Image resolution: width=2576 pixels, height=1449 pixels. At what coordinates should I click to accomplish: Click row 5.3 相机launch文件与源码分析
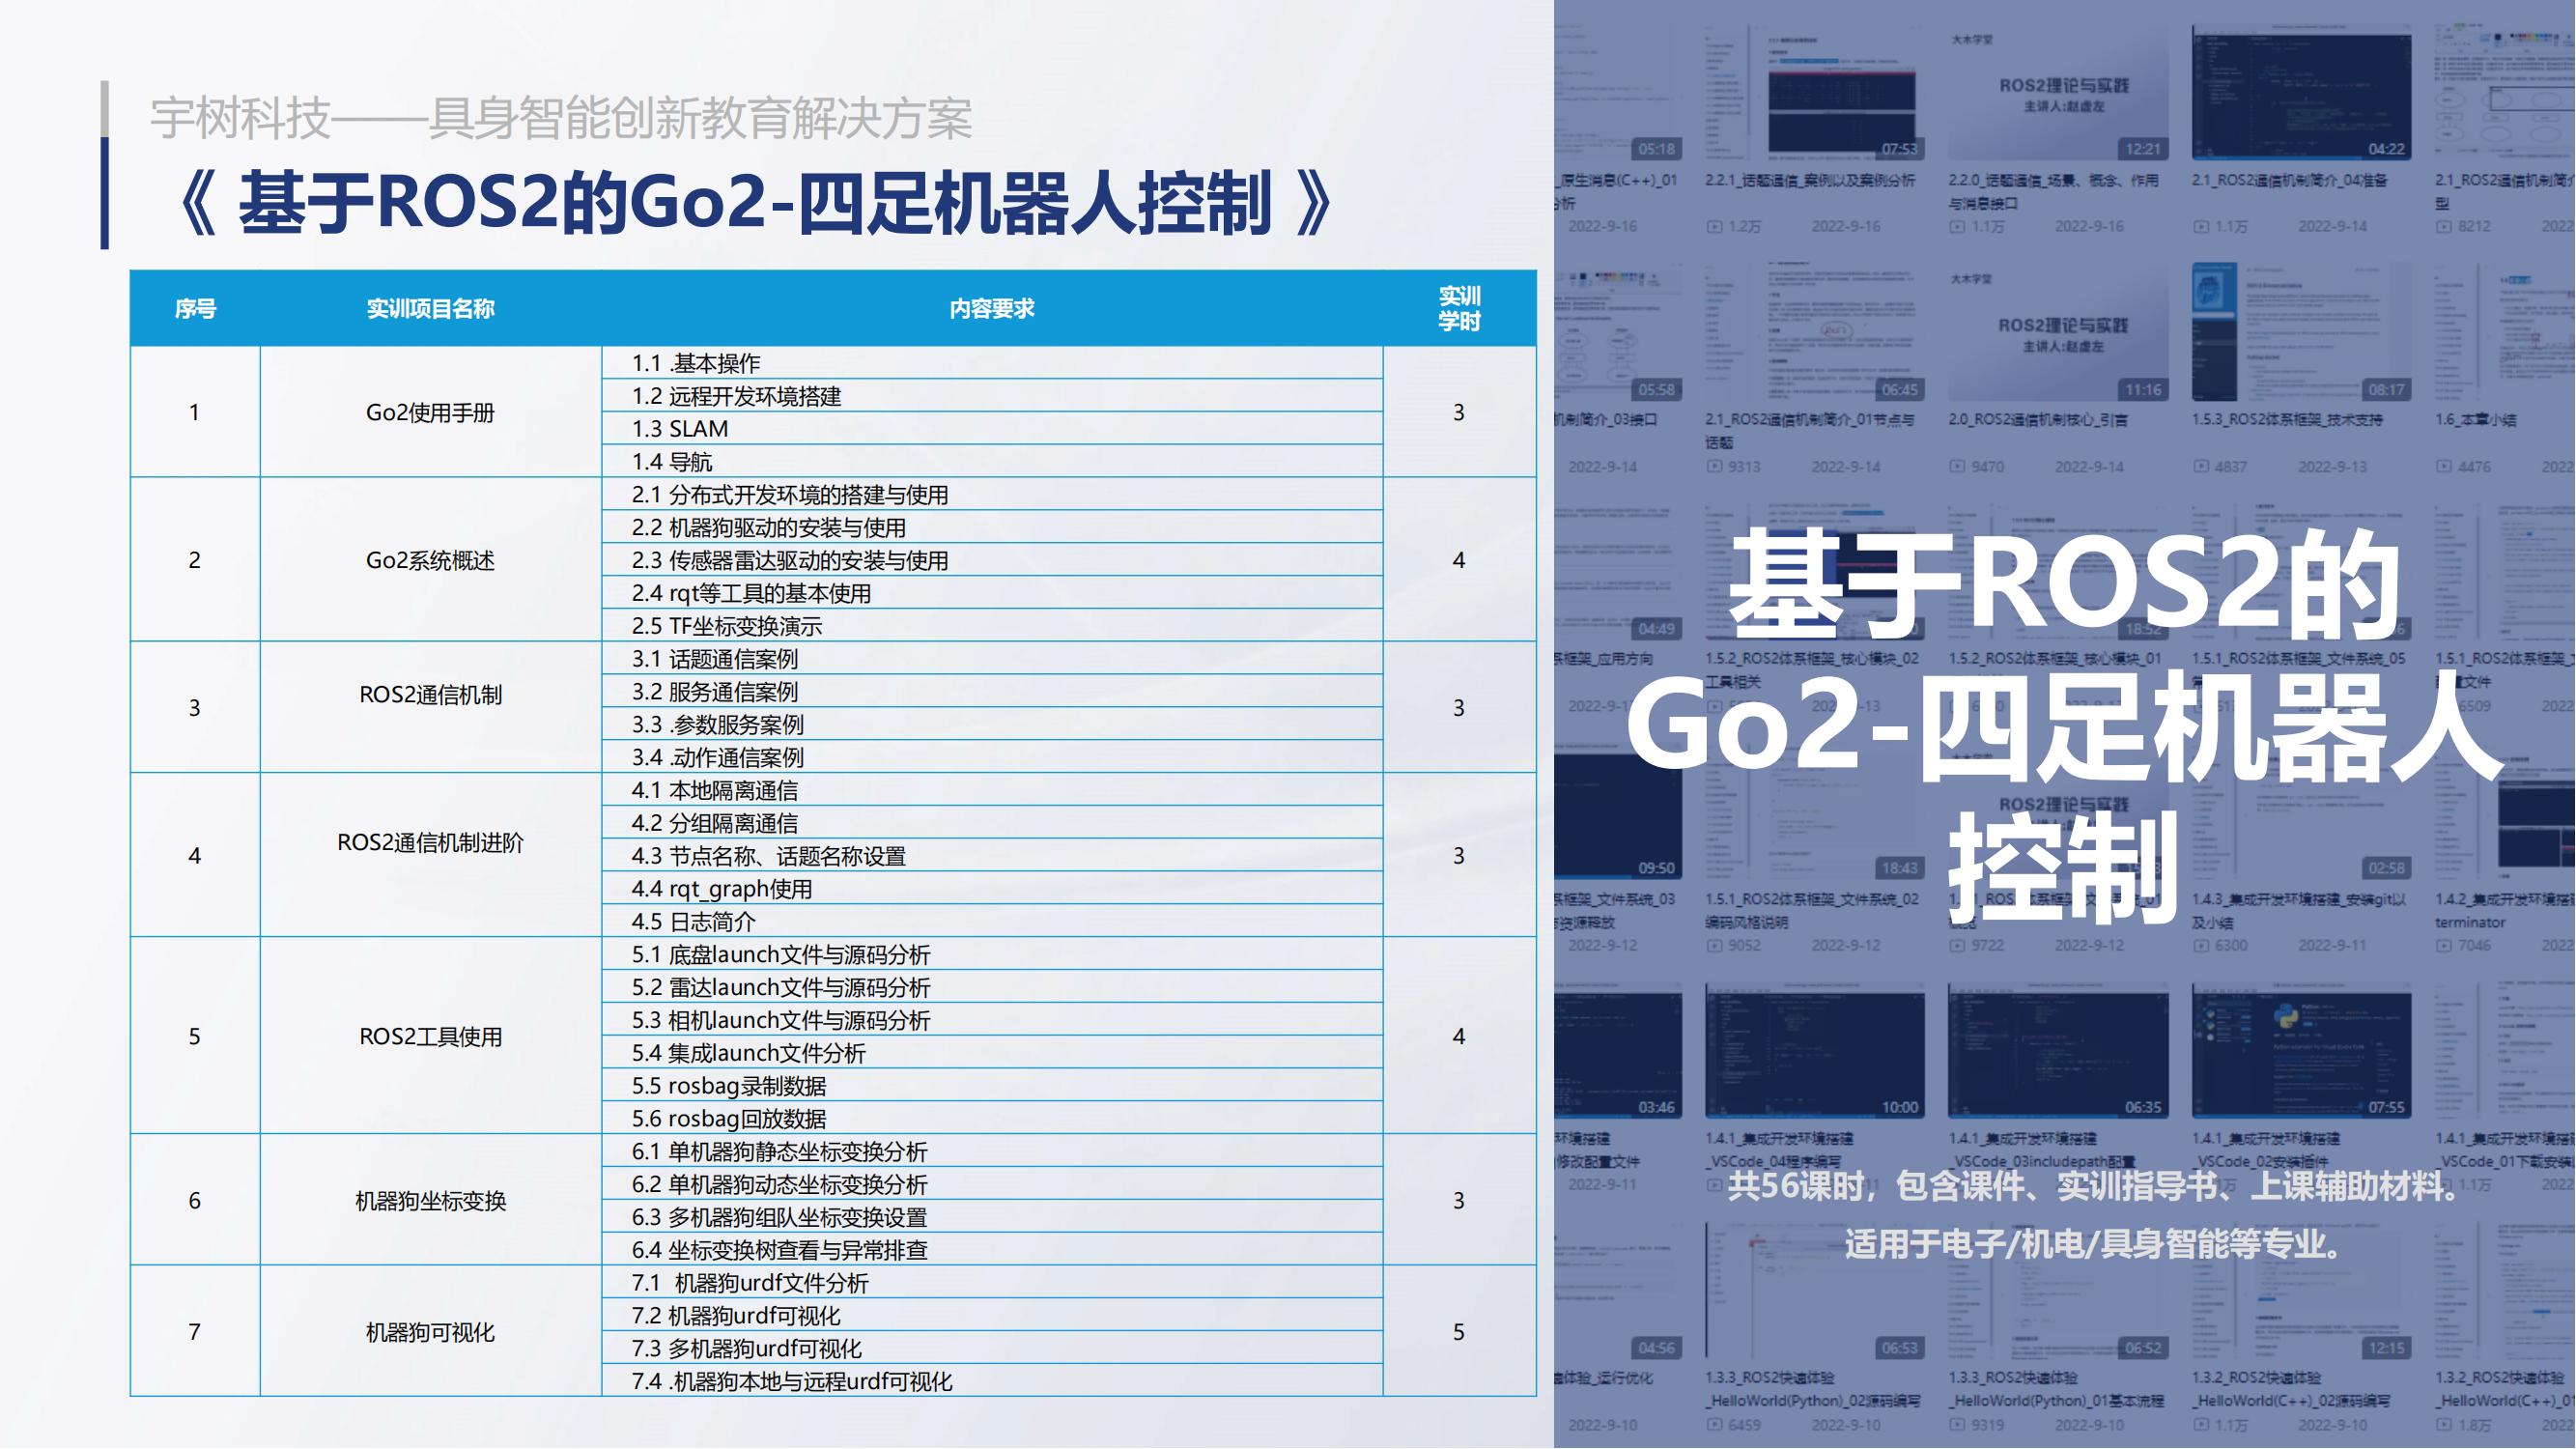(x=992, y=1020)
